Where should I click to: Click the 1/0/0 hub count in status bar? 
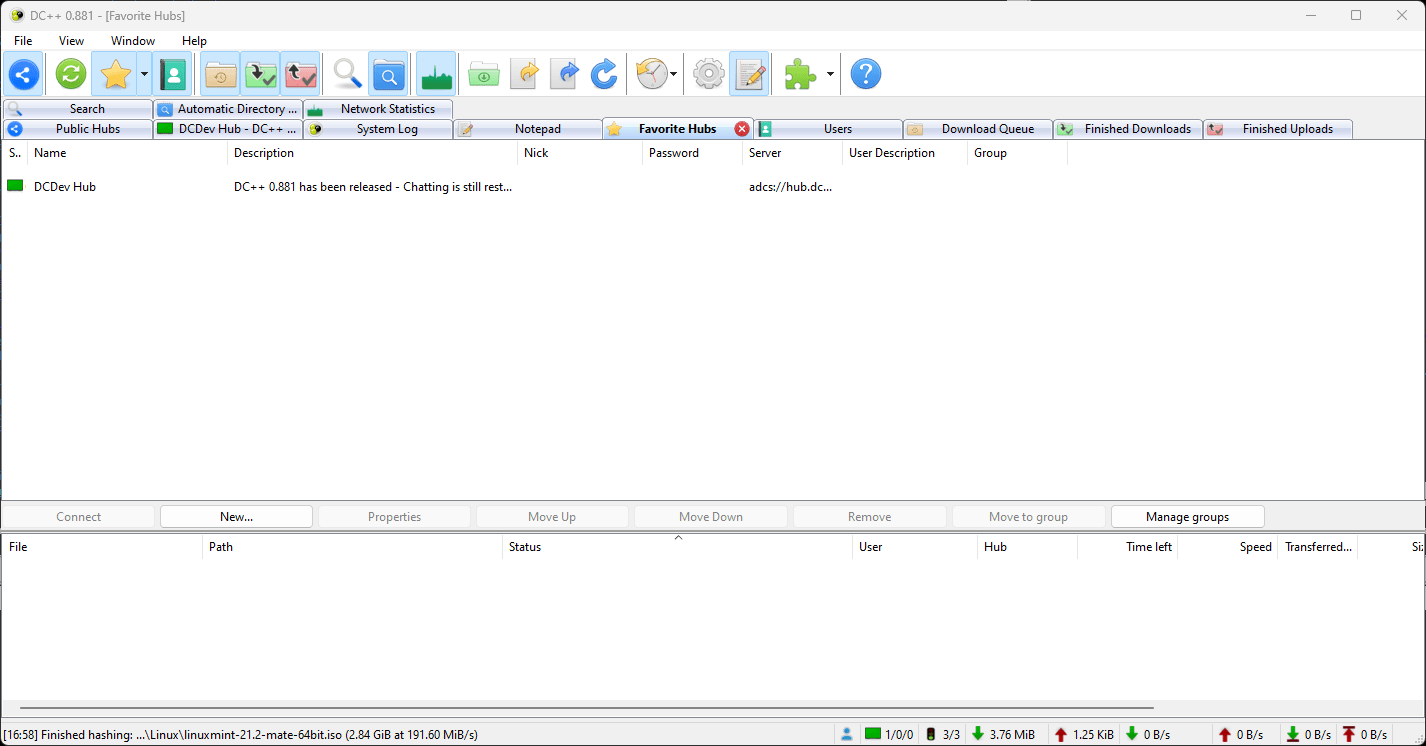tap(889, 734)
